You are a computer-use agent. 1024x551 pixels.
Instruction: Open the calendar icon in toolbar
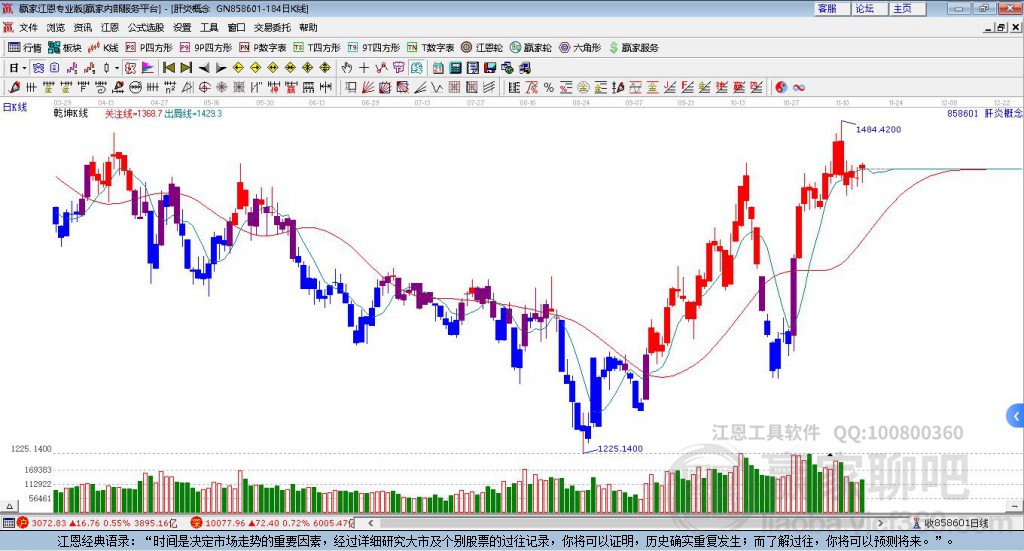pyautogui.click(x=438, y=68)
